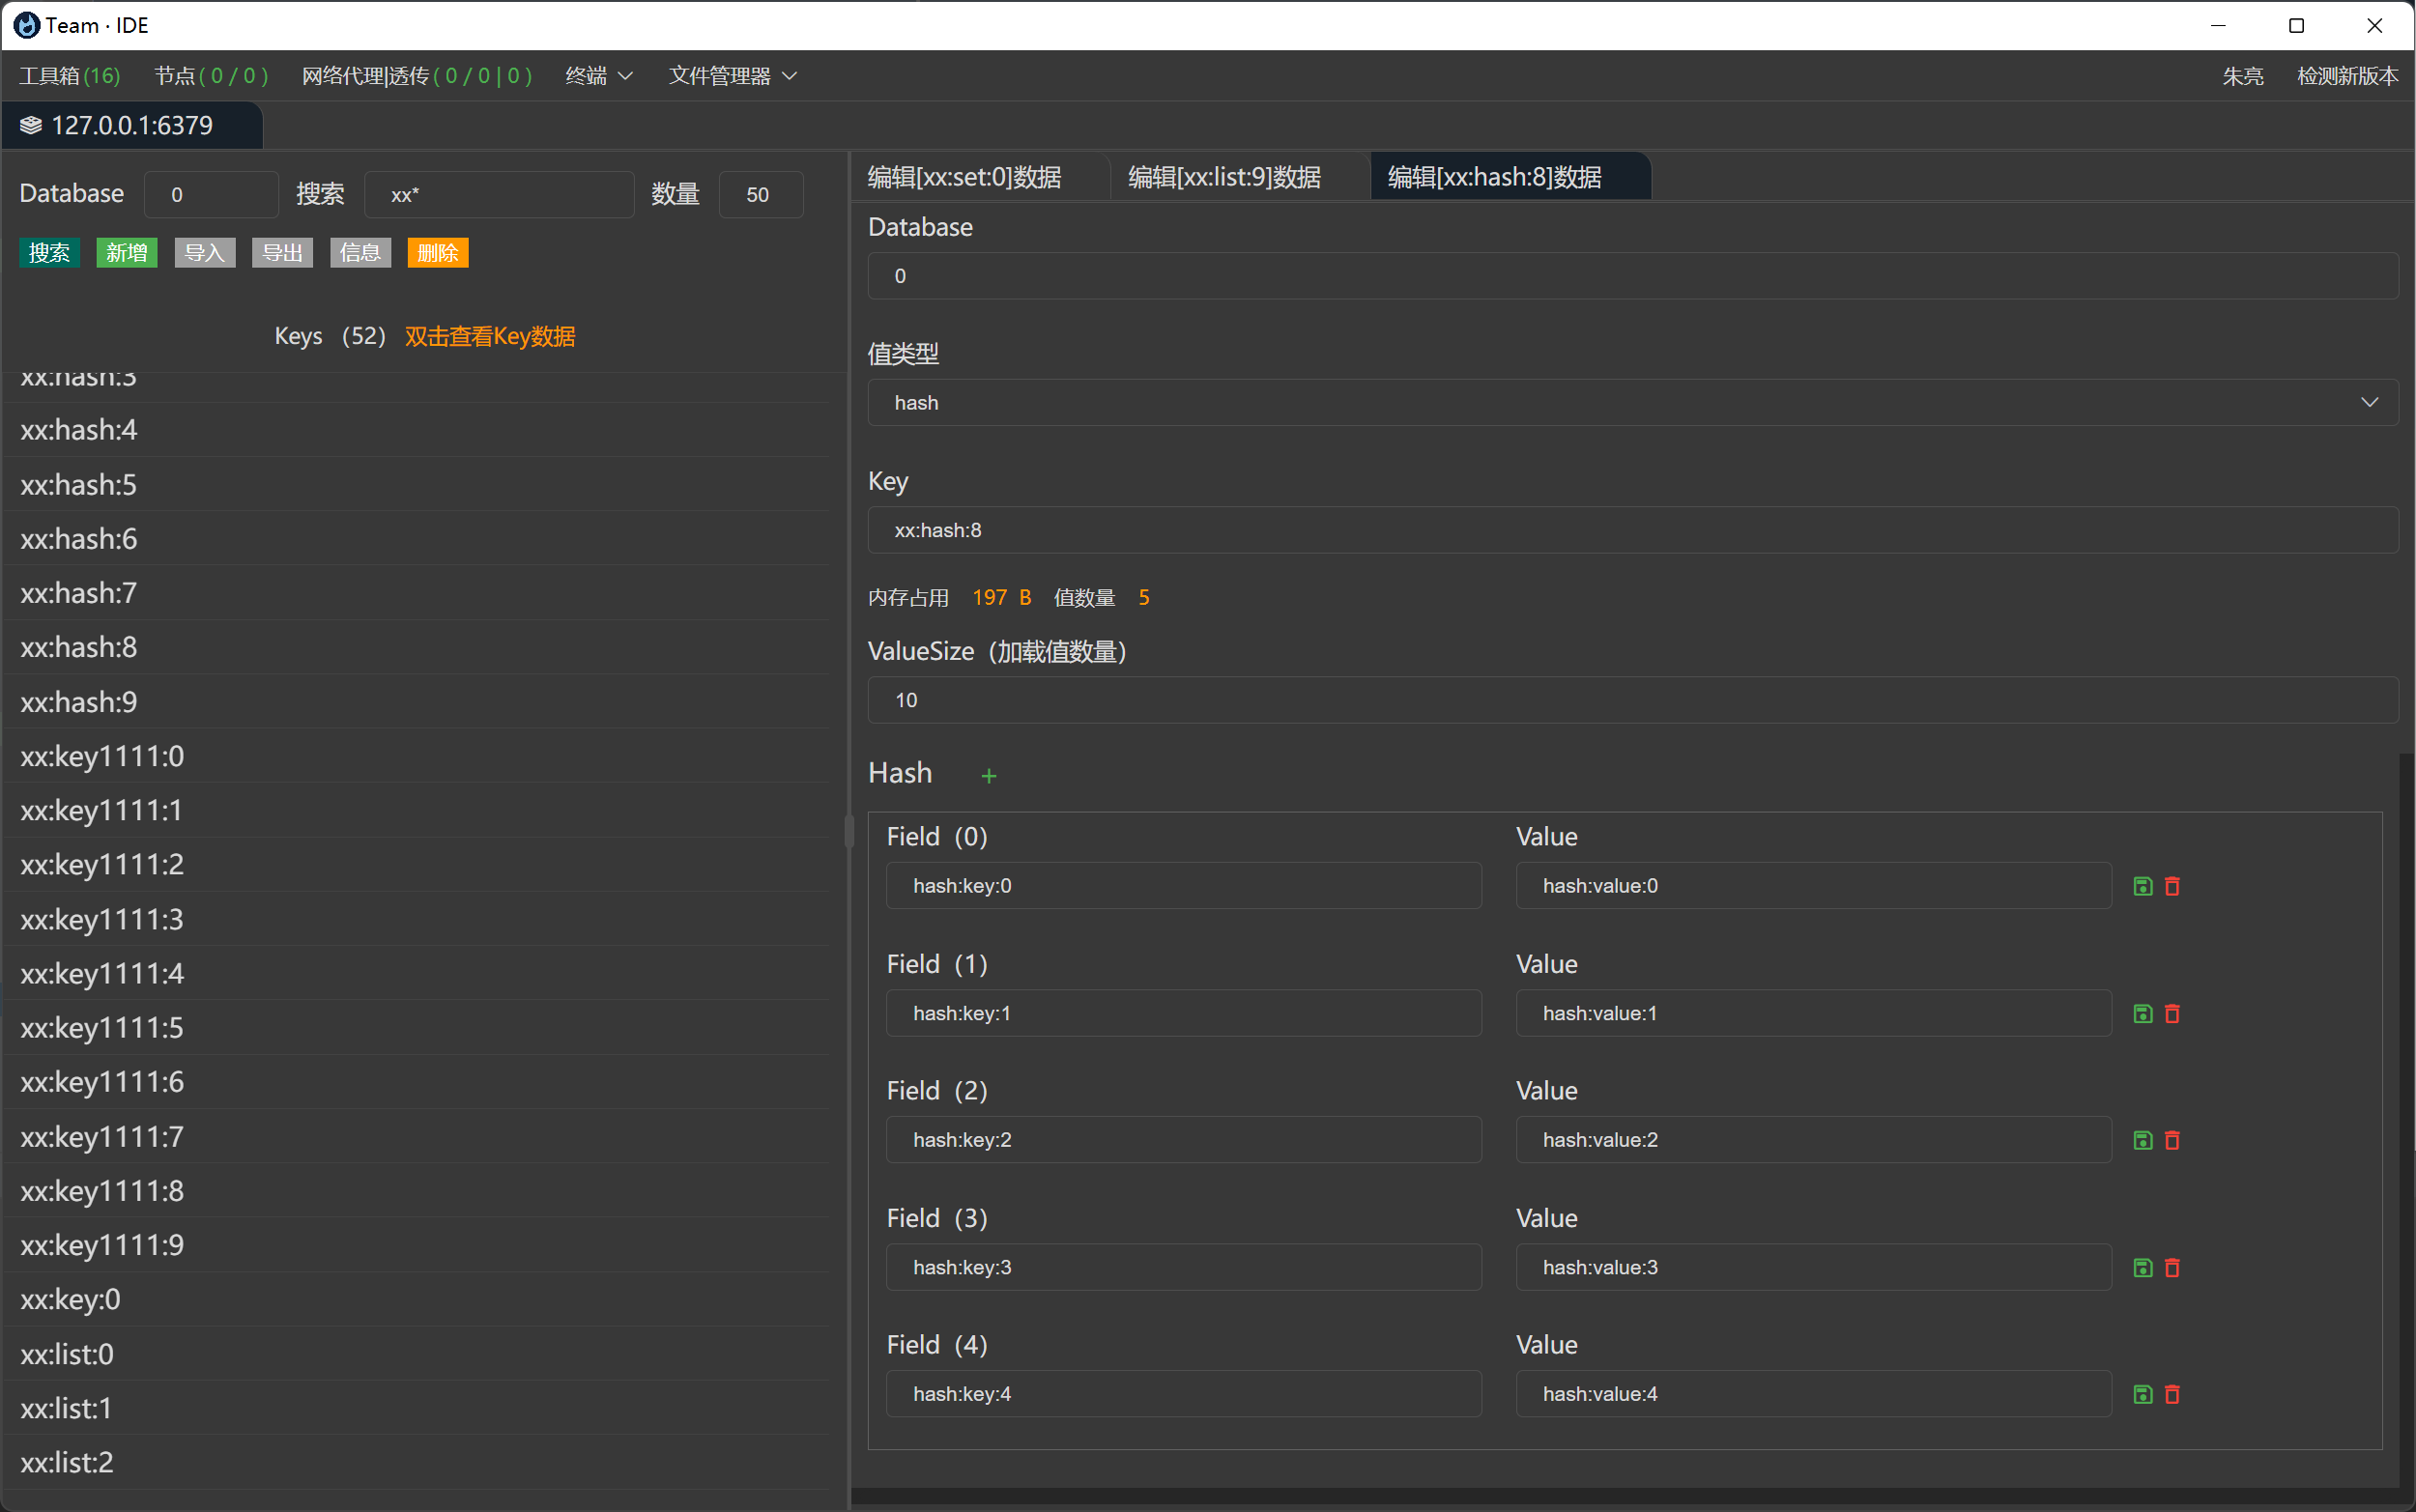Viewport: 2416px width, 1512px height.
Task: Add new hash field with plus icon
Action: click(x=988, y=776)
